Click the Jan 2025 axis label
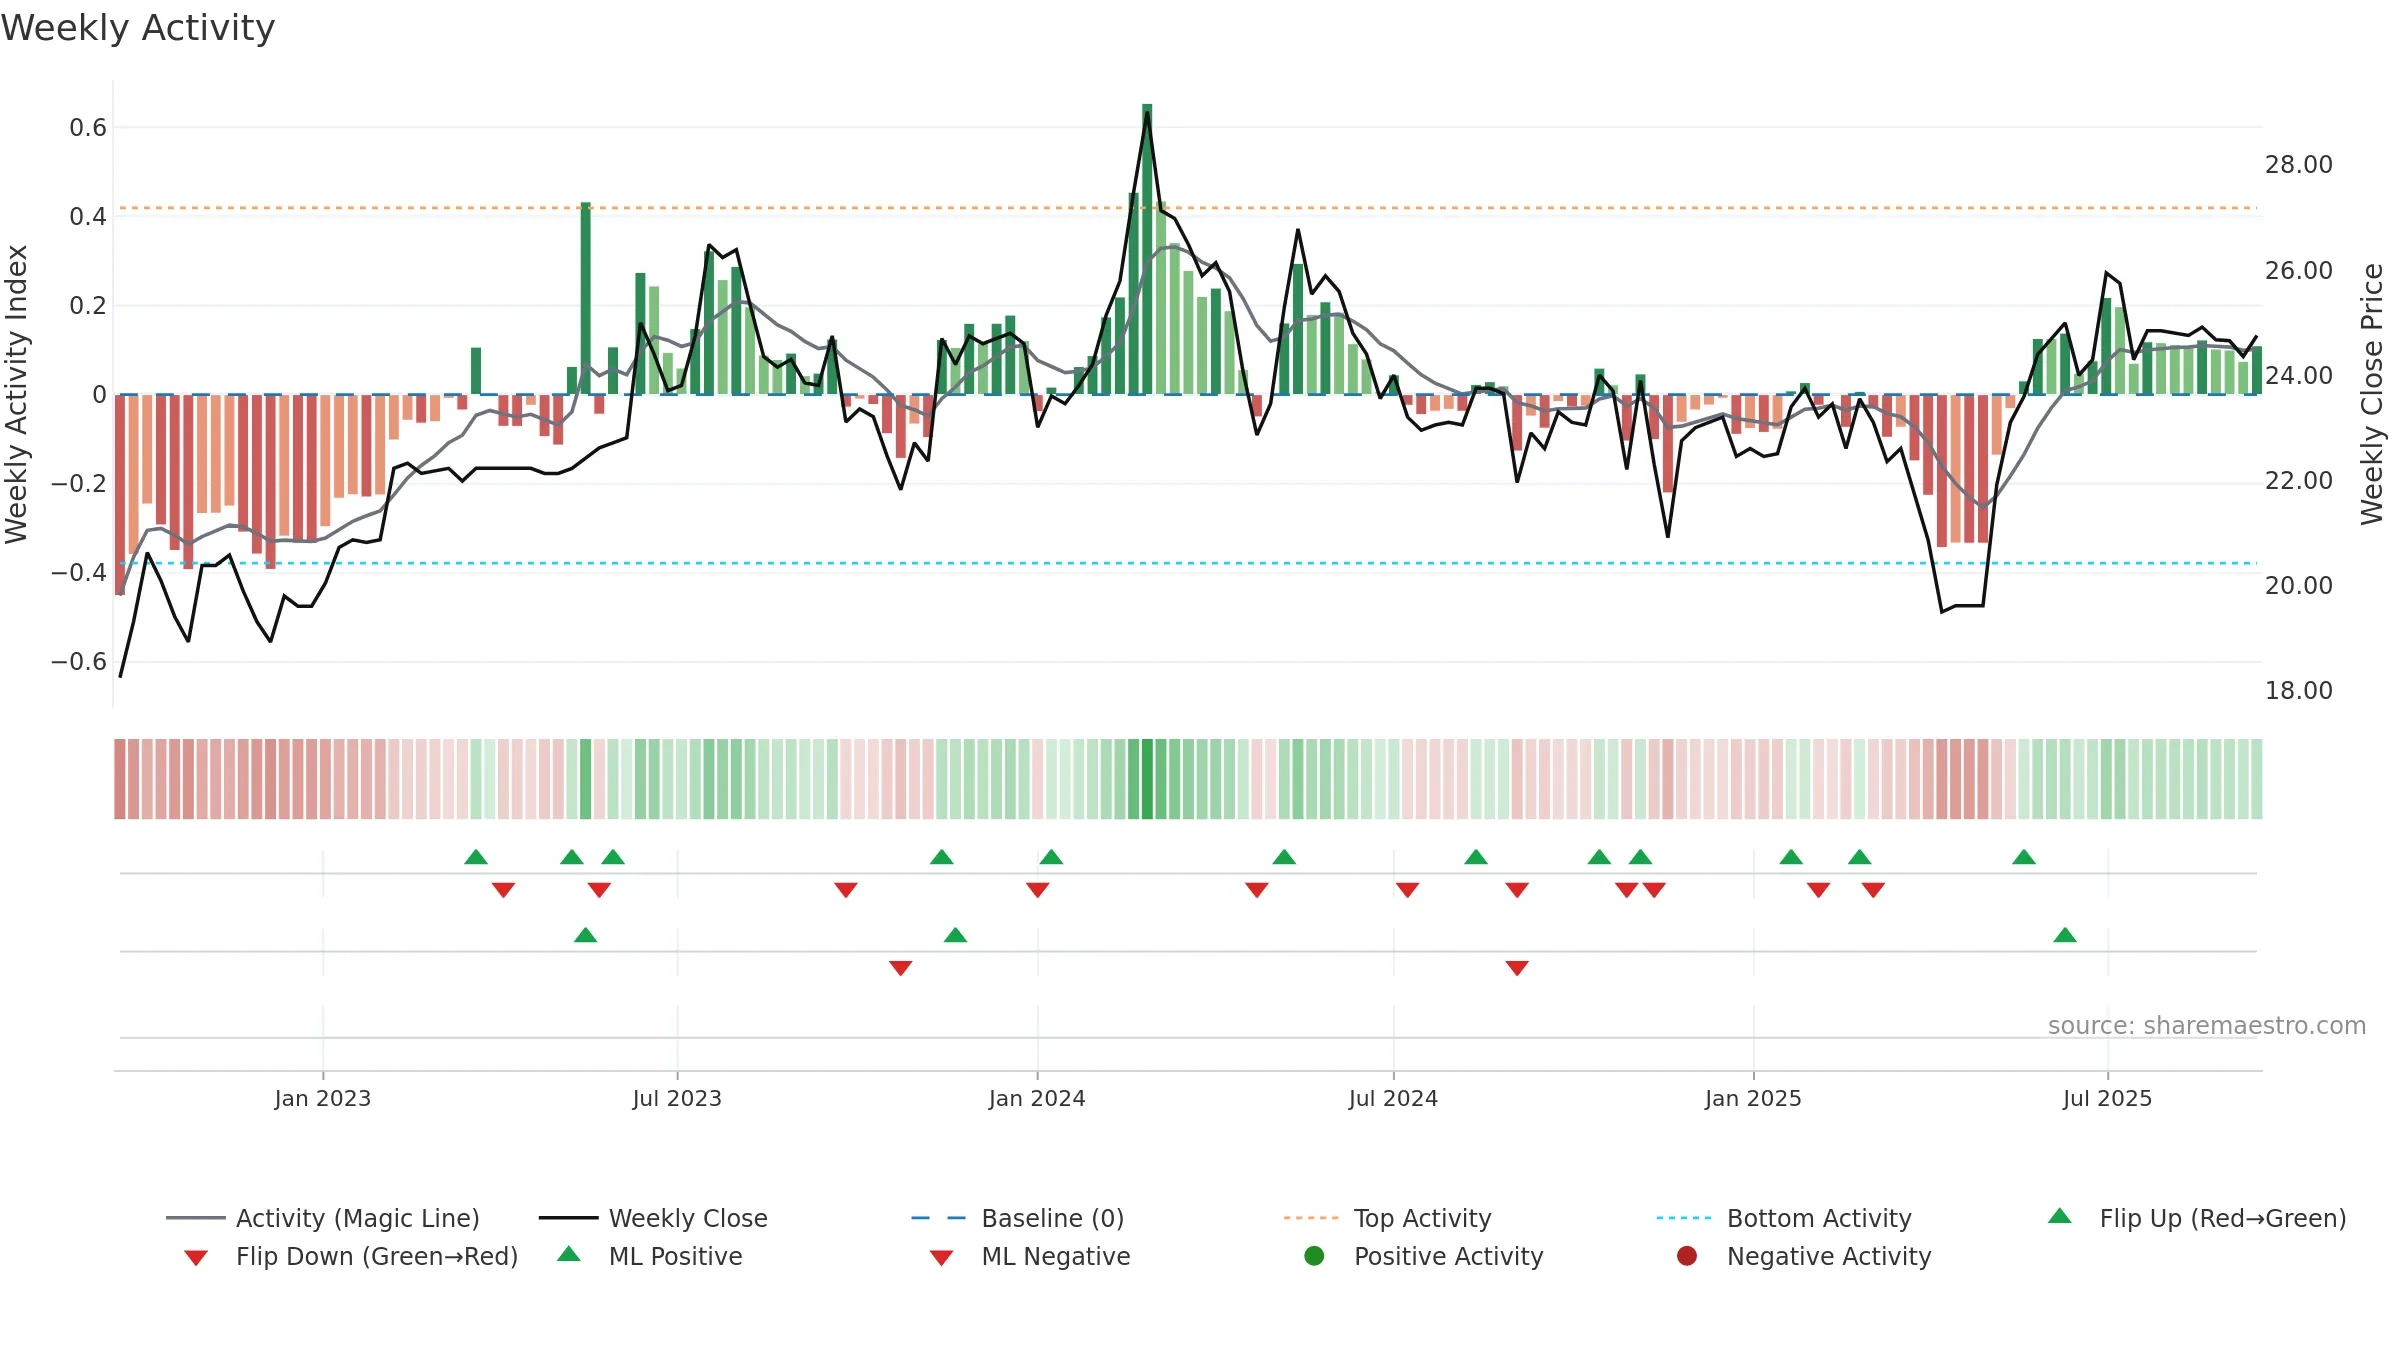Image resolution: width=2400 pixels, height=1350 pixels. pos(1753,1098)
